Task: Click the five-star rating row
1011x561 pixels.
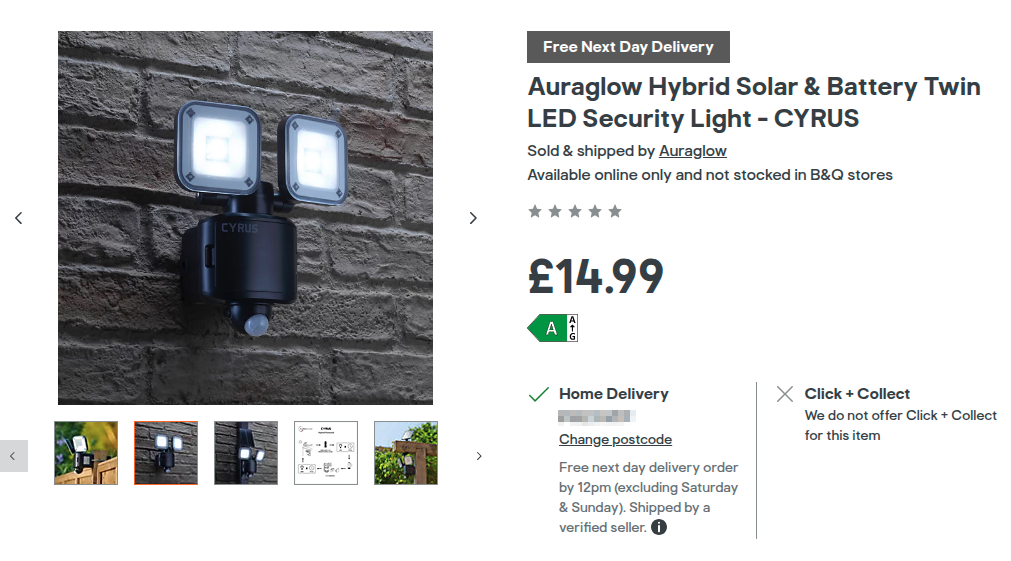Action: point(575,211)
